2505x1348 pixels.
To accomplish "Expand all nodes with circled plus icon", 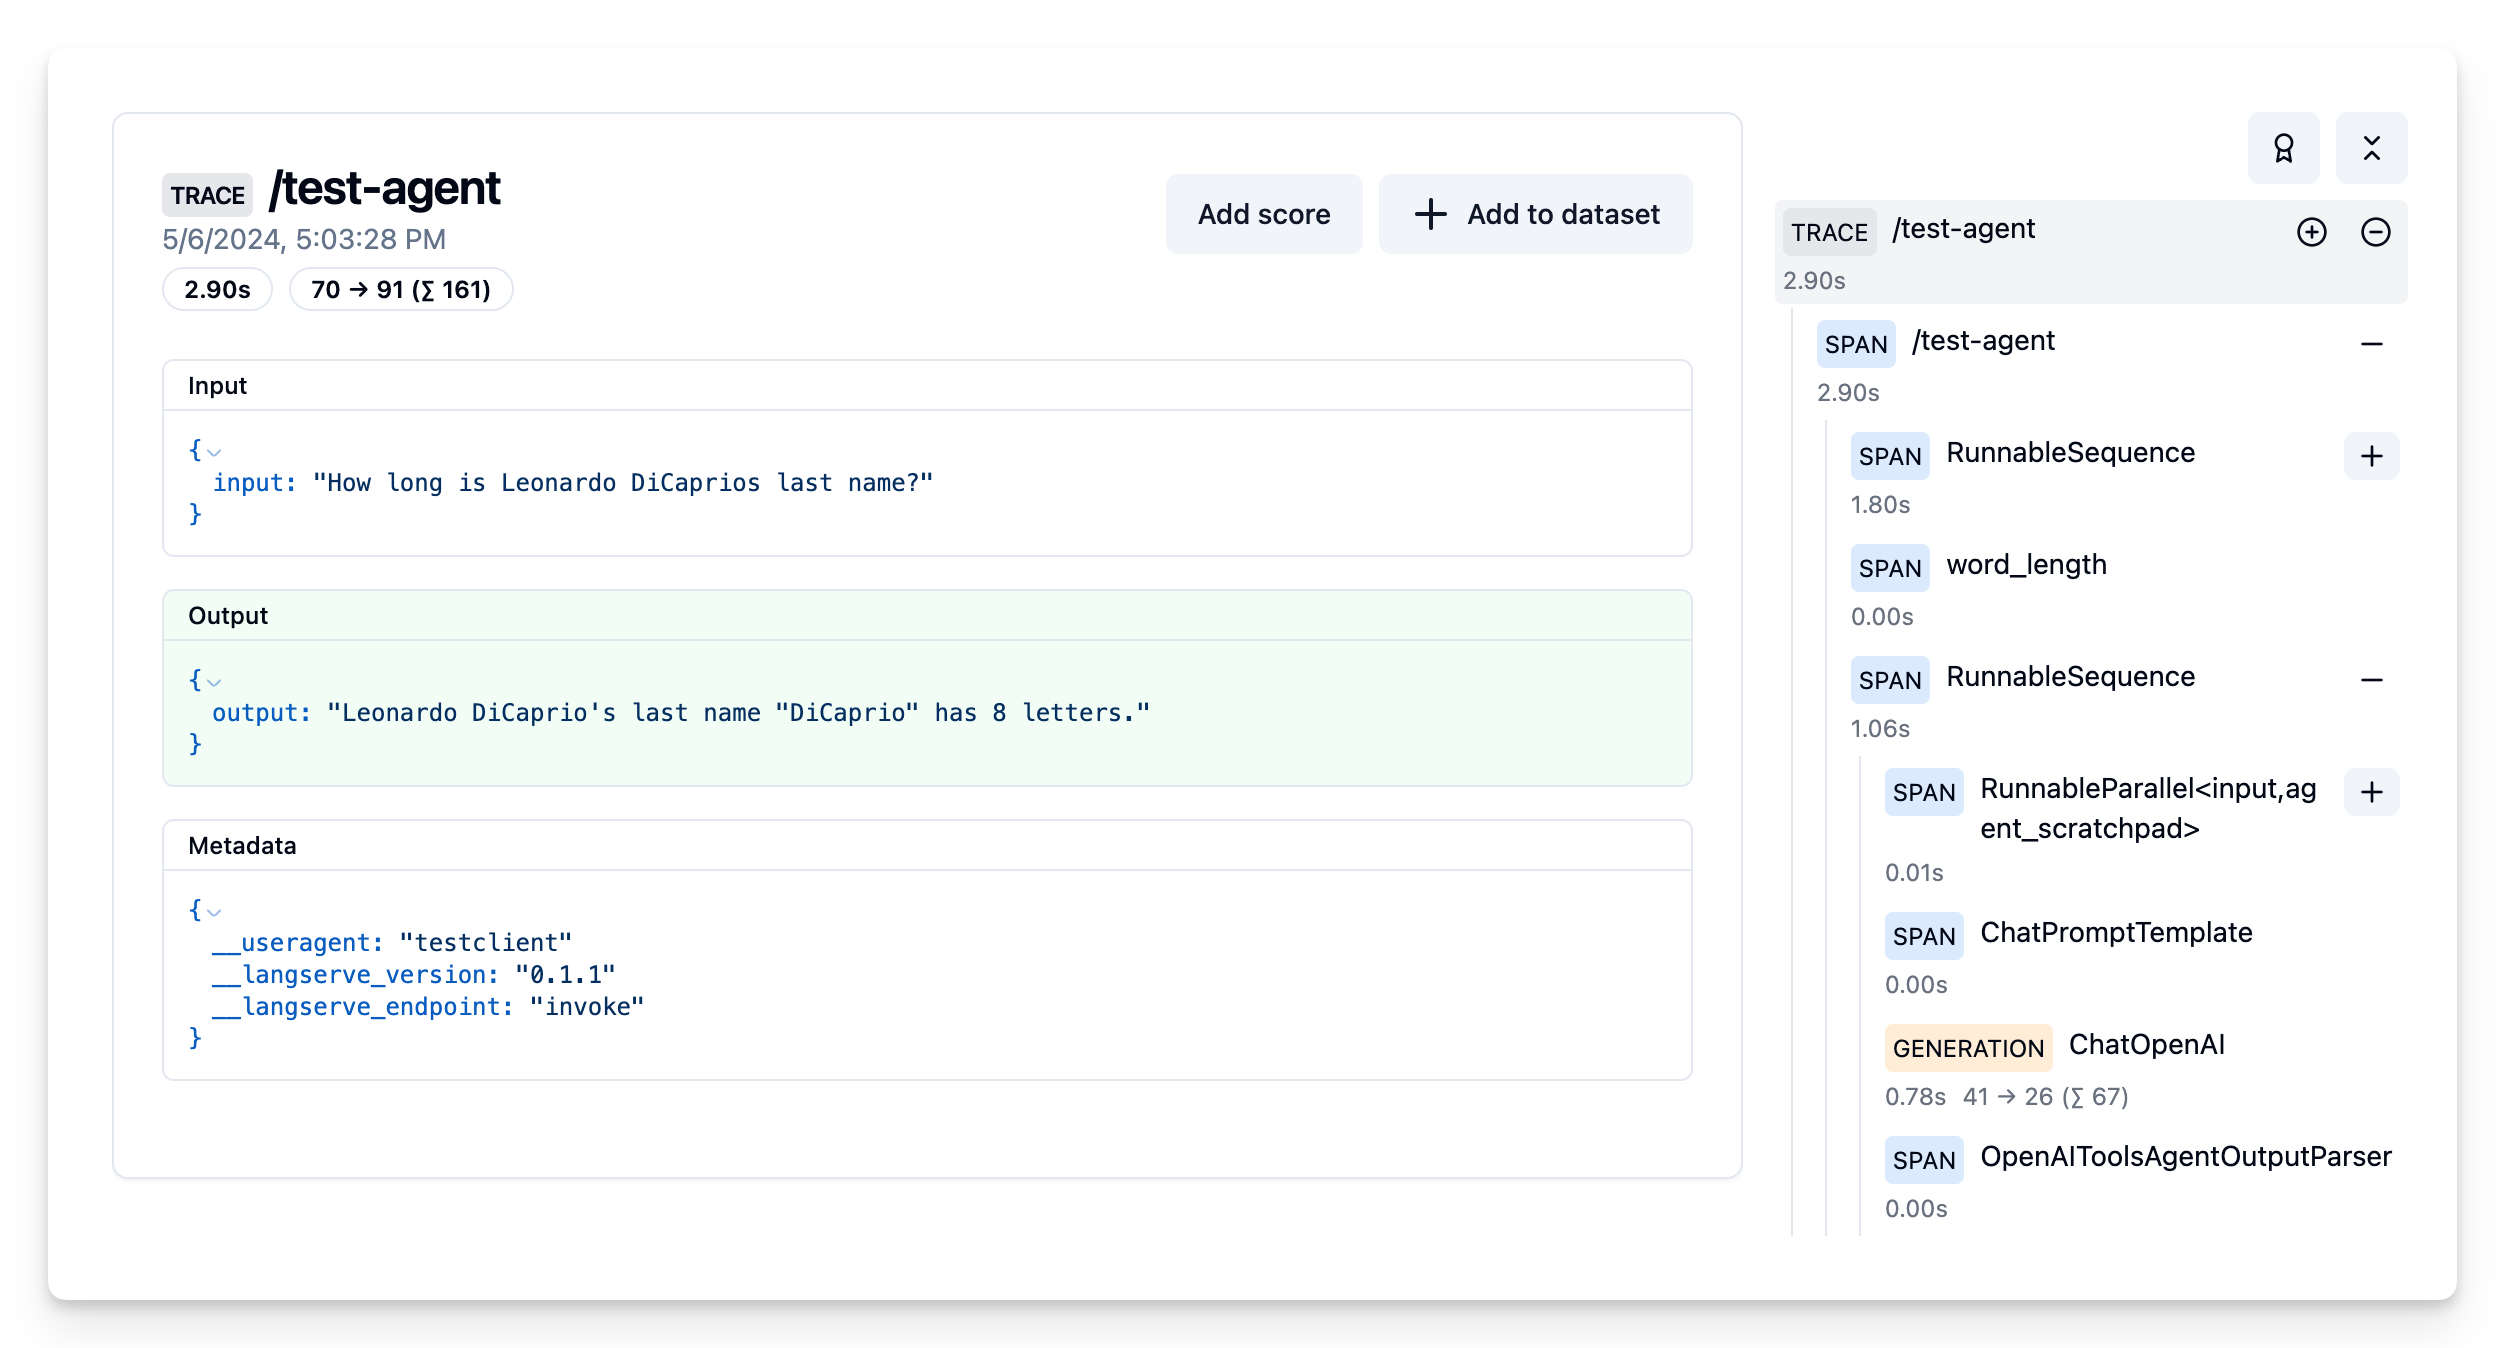I will point(2311,232).
